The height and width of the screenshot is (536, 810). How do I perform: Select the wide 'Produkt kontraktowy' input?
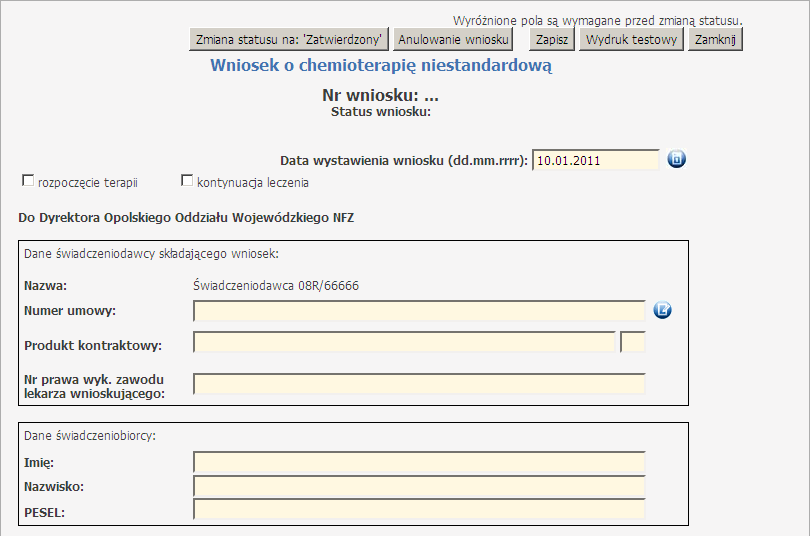tap(404, 343)
